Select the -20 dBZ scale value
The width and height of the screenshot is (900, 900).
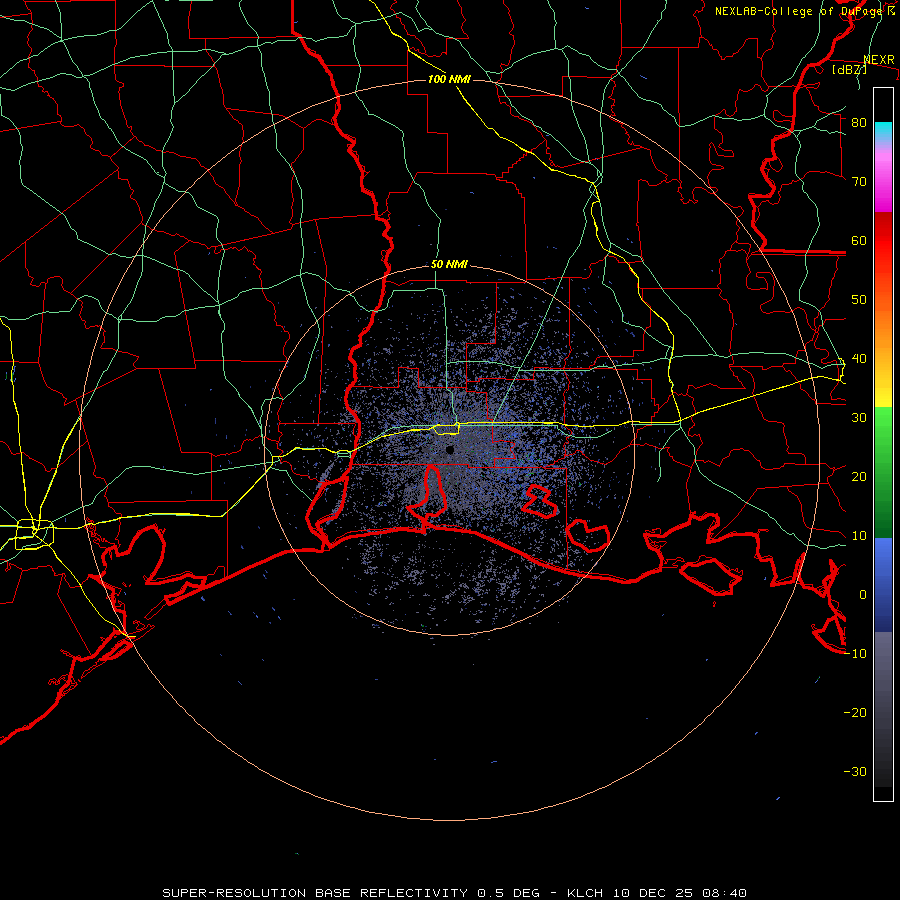(x=855, y=713)
